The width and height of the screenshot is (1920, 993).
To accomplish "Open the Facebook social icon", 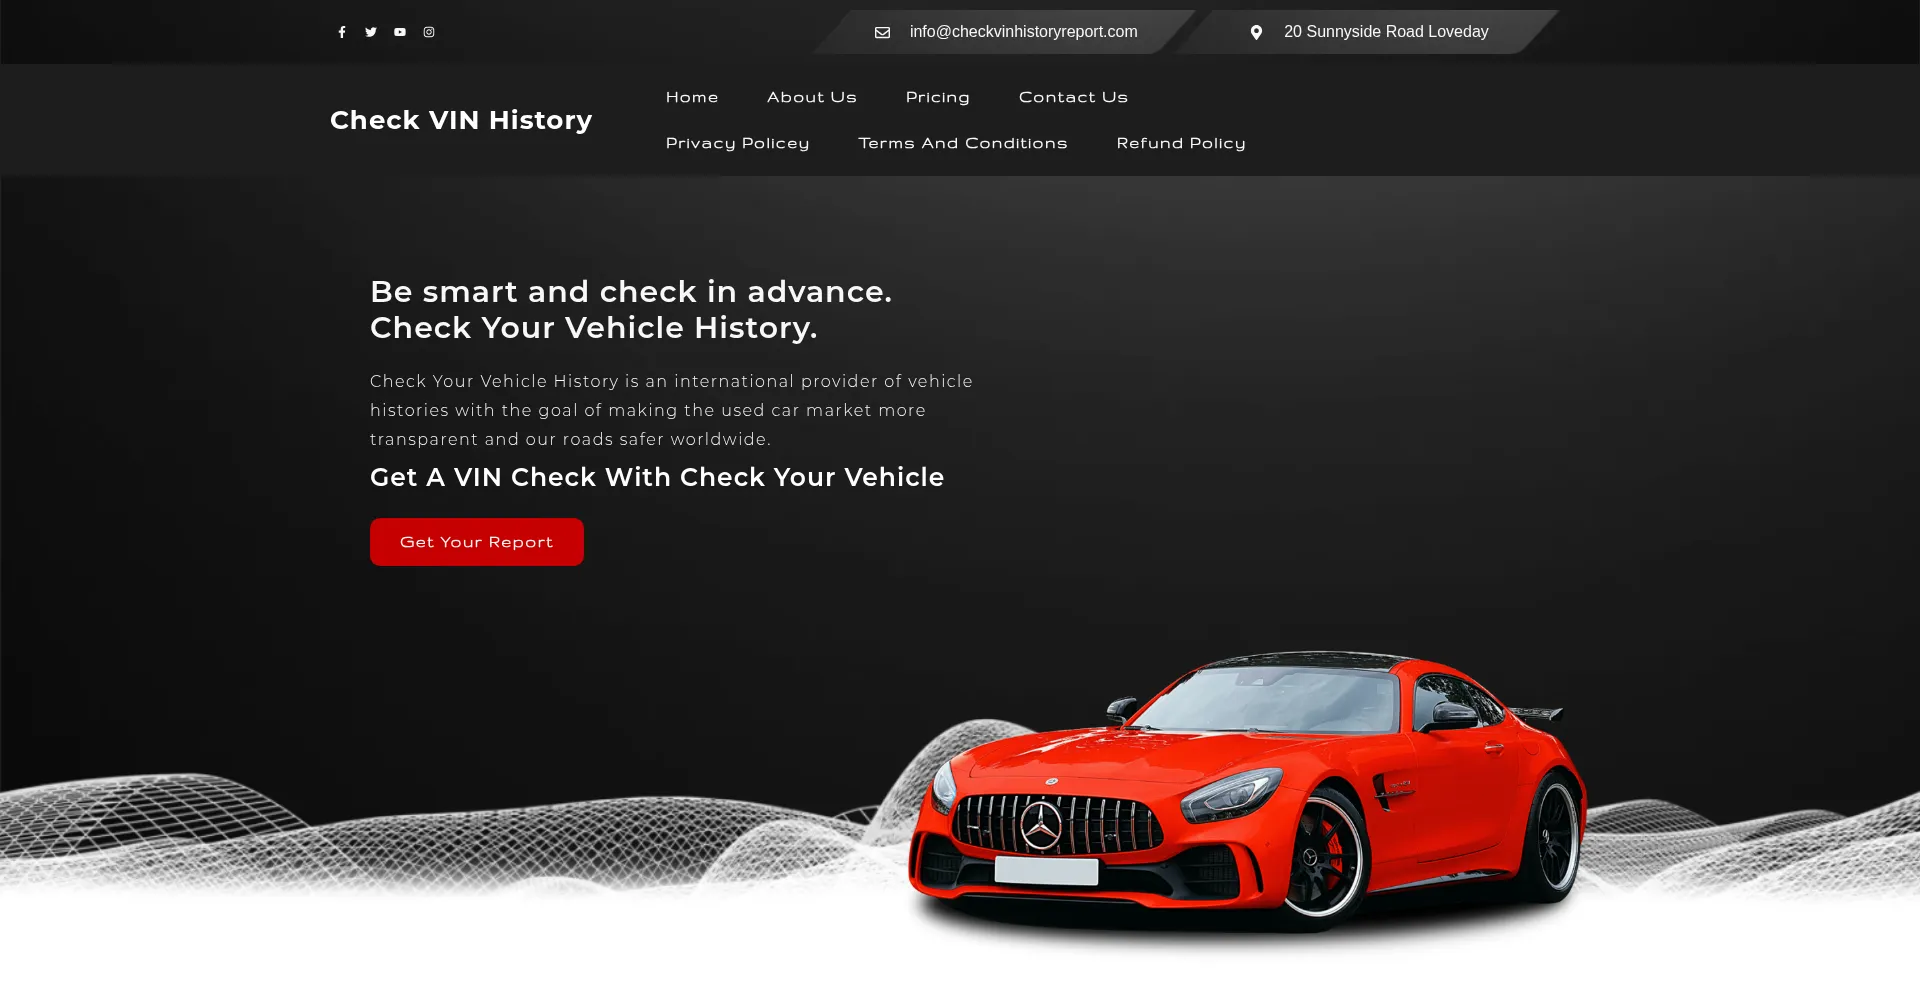I will coord(342,32).
